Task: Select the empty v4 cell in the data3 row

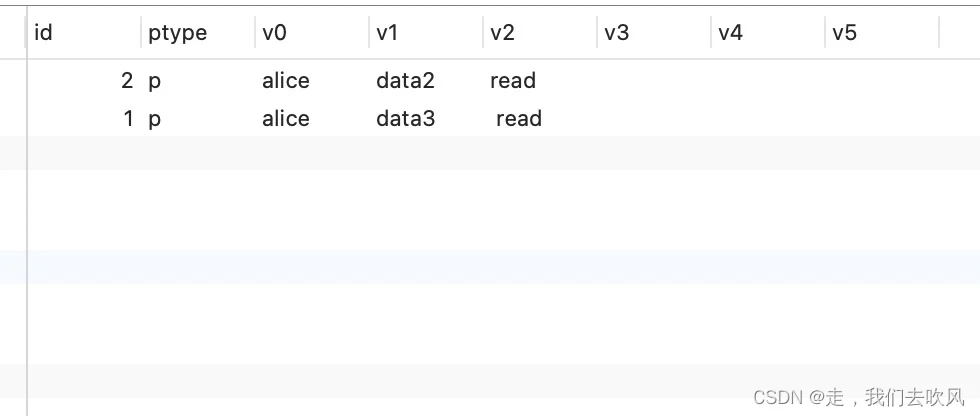Action: (768, 118)
